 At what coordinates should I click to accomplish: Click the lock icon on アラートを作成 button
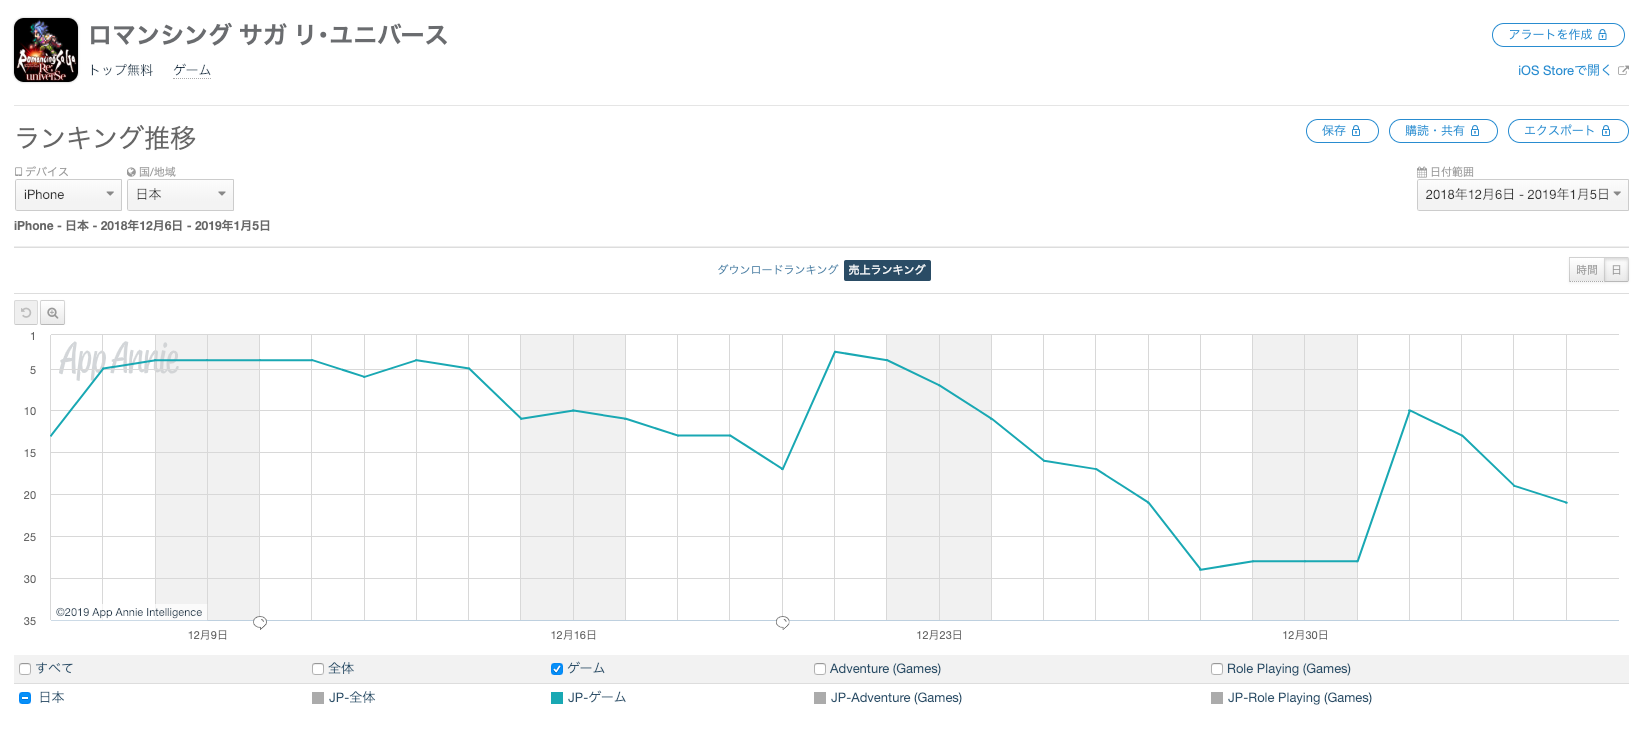point(1603,35)
